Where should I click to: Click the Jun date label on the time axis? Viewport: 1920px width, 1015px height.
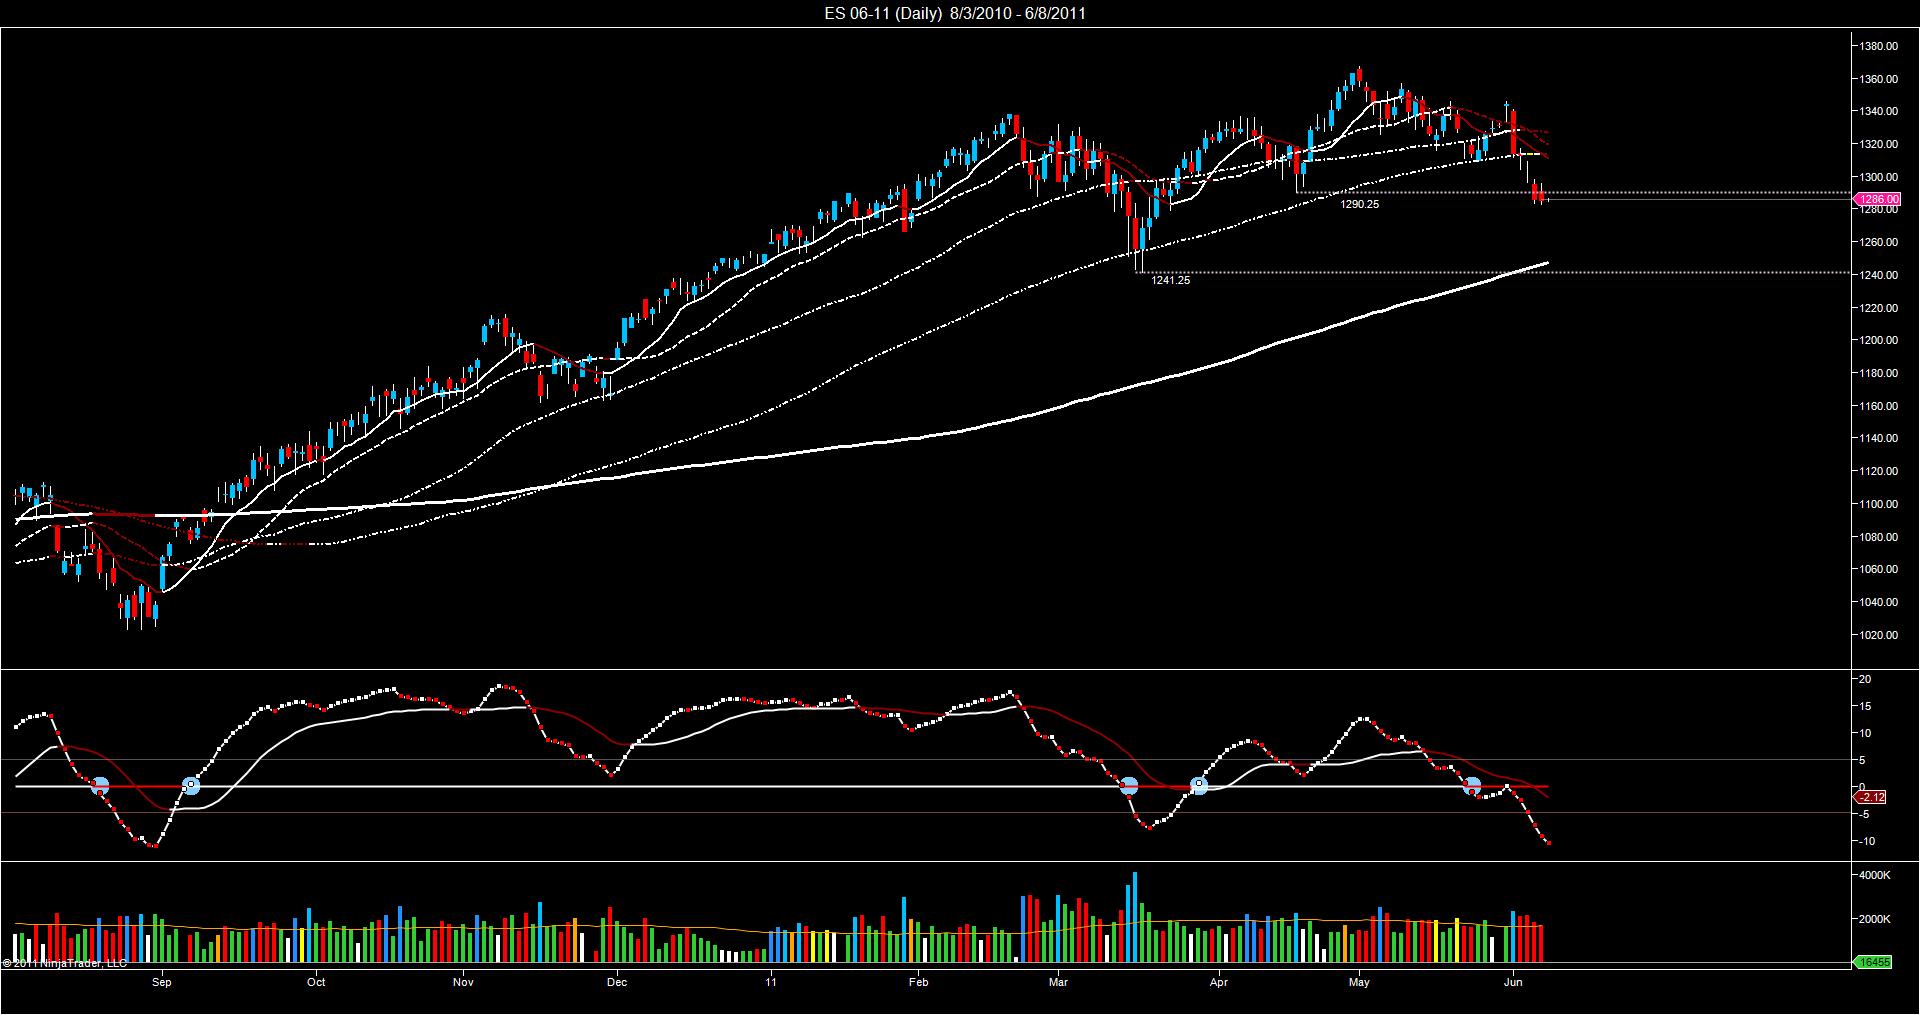tap(1513, 982)
